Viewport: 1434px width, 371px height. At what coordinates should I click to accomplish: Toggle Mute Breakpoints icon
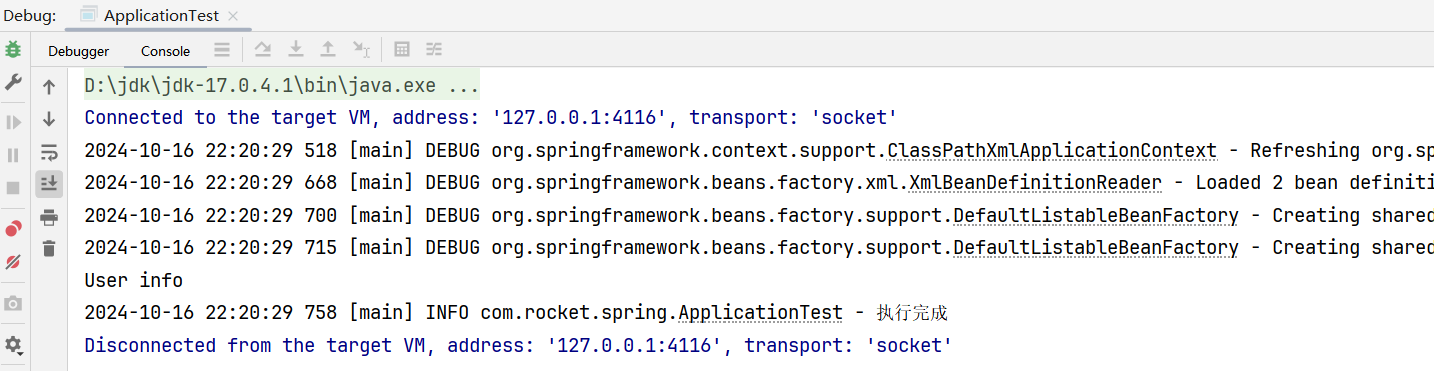coord(13,262)
